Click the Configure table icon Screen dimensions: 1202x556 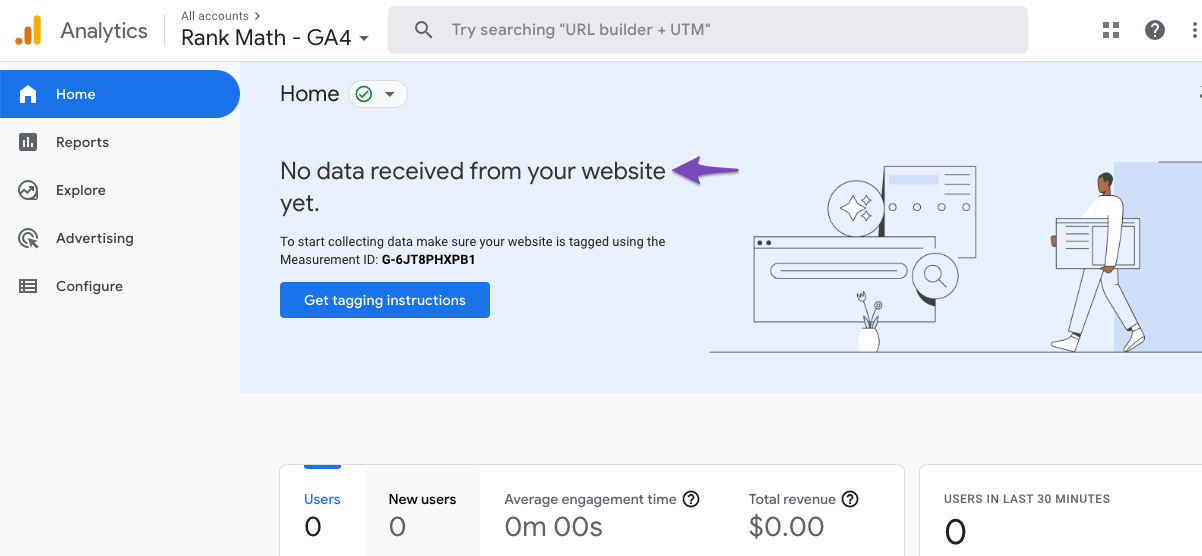28,286
